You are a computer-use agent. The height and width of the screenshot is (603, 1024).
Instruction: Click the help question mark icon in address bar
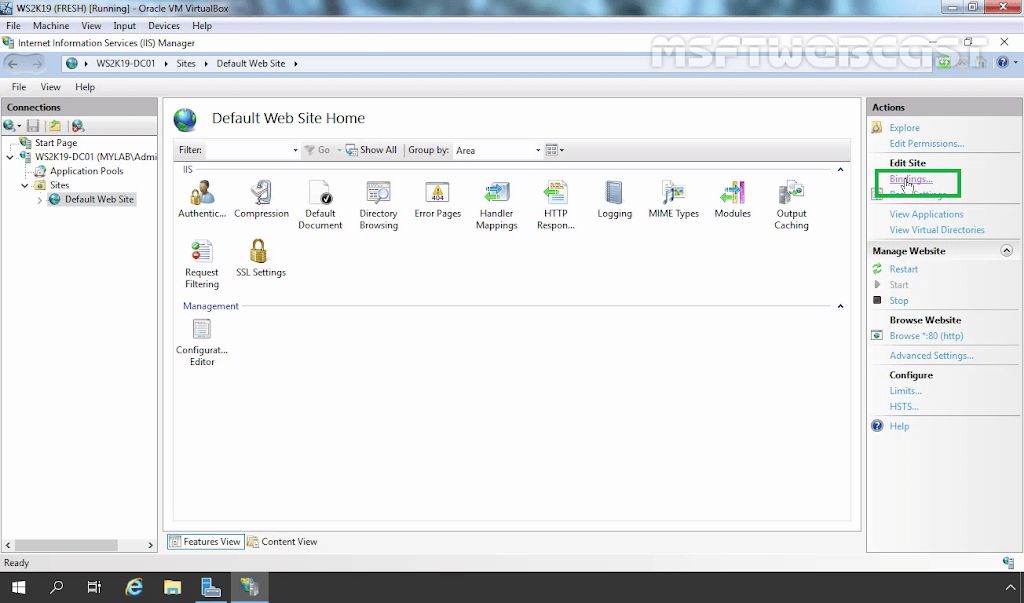(x=1002, y=63)
